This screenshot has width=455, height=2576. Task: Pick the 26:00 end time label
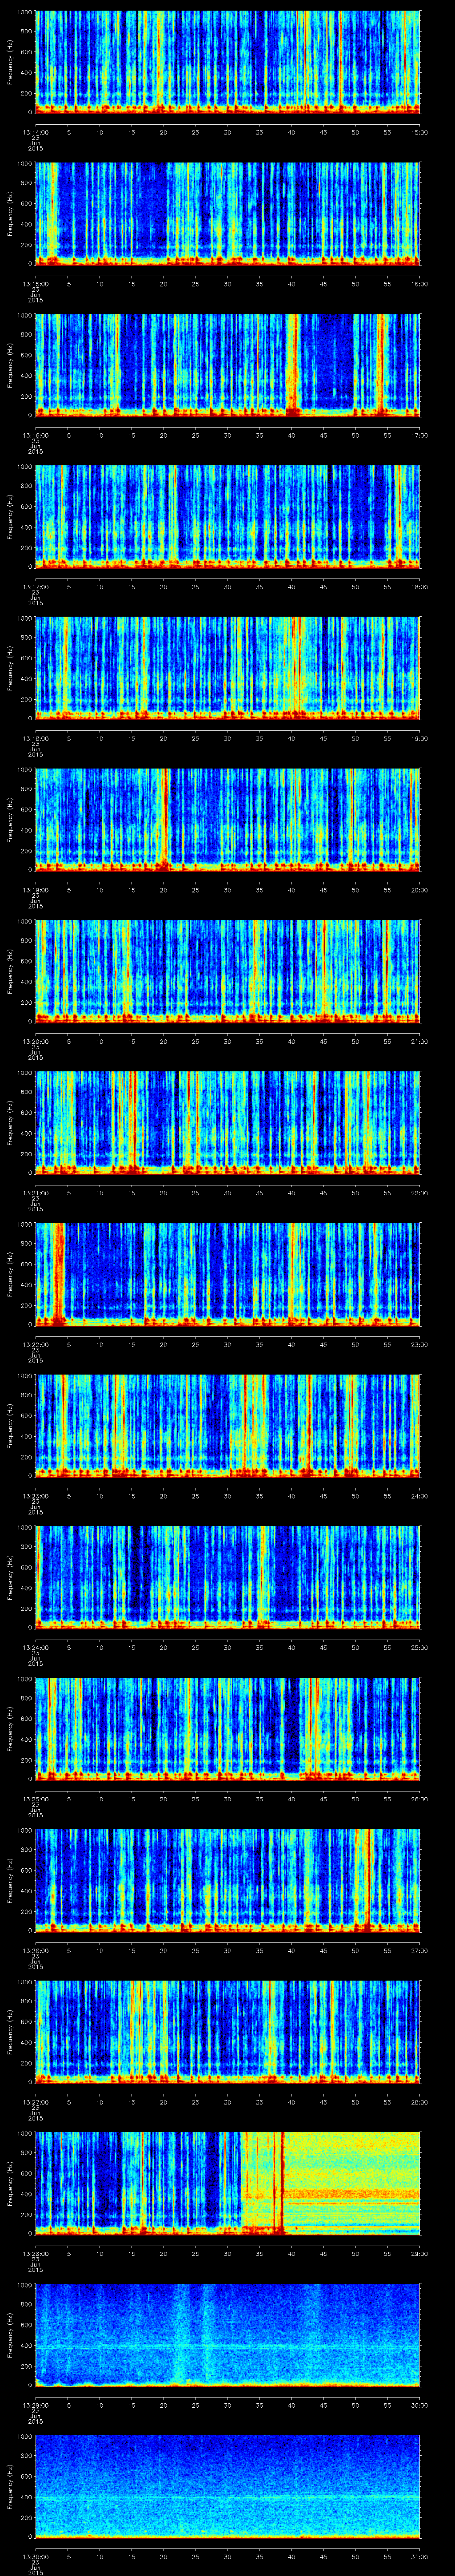[419, 1799]
